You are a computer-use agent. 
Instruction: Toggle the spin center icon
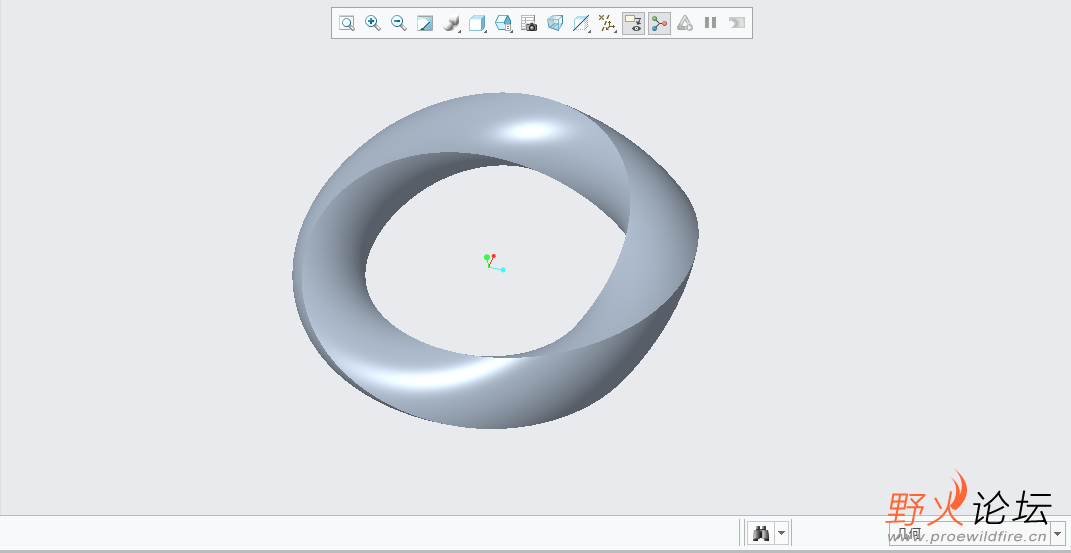coord(659,23)
